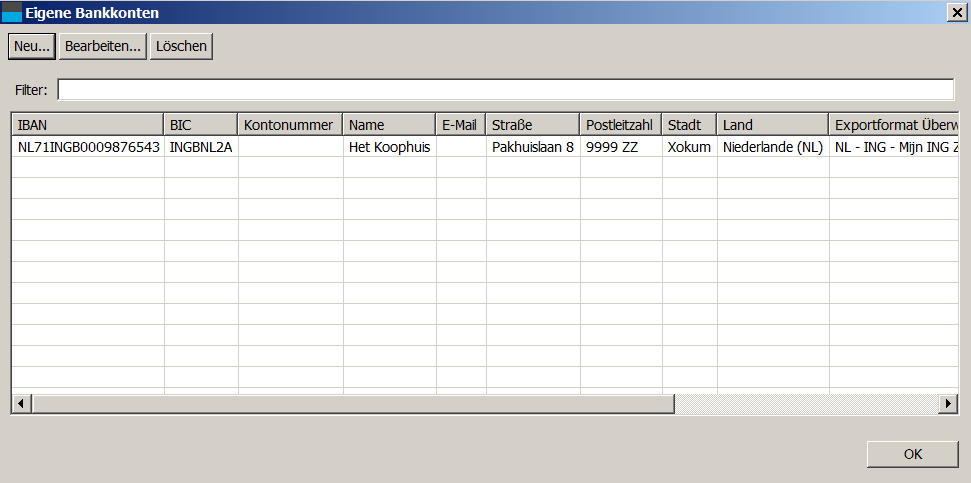Sort by the BIC column header
971x483 pixels.
click(201, 125)
